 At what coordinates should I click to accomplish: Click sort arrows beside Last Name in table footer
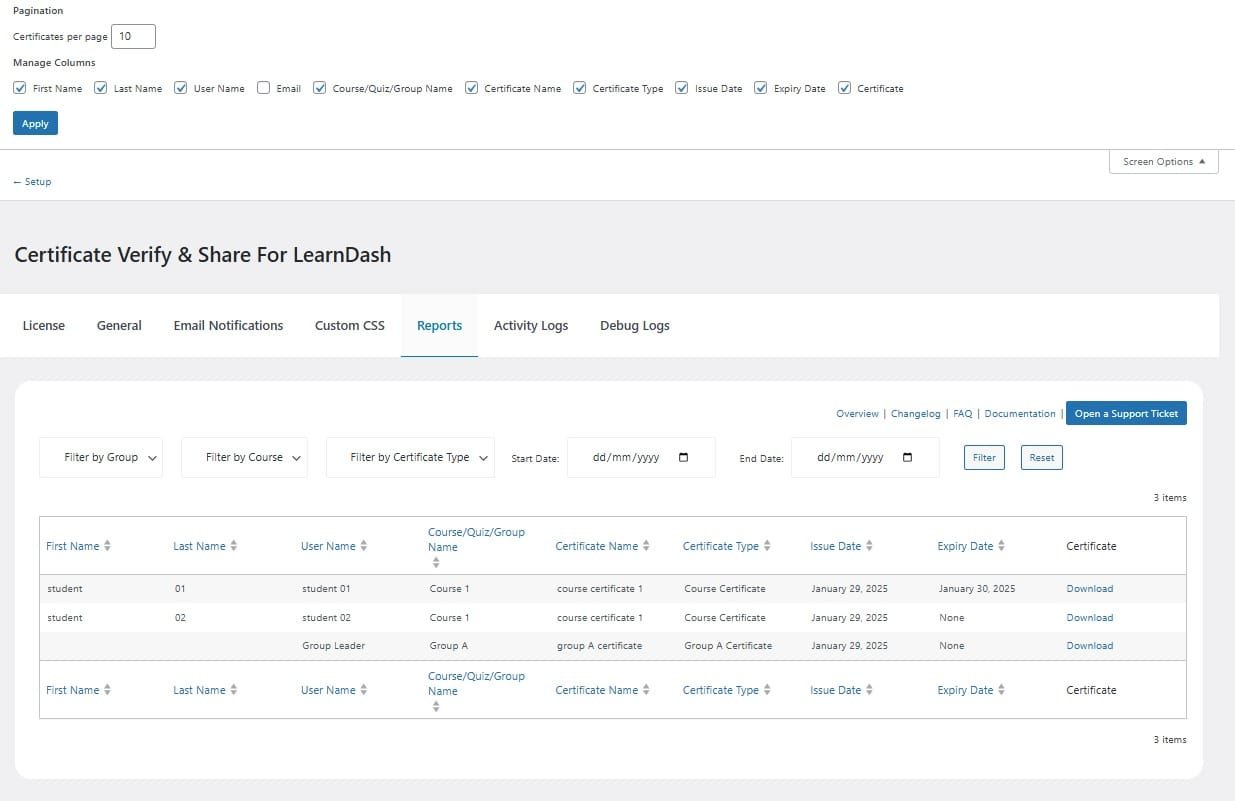[x=234, y=690]
